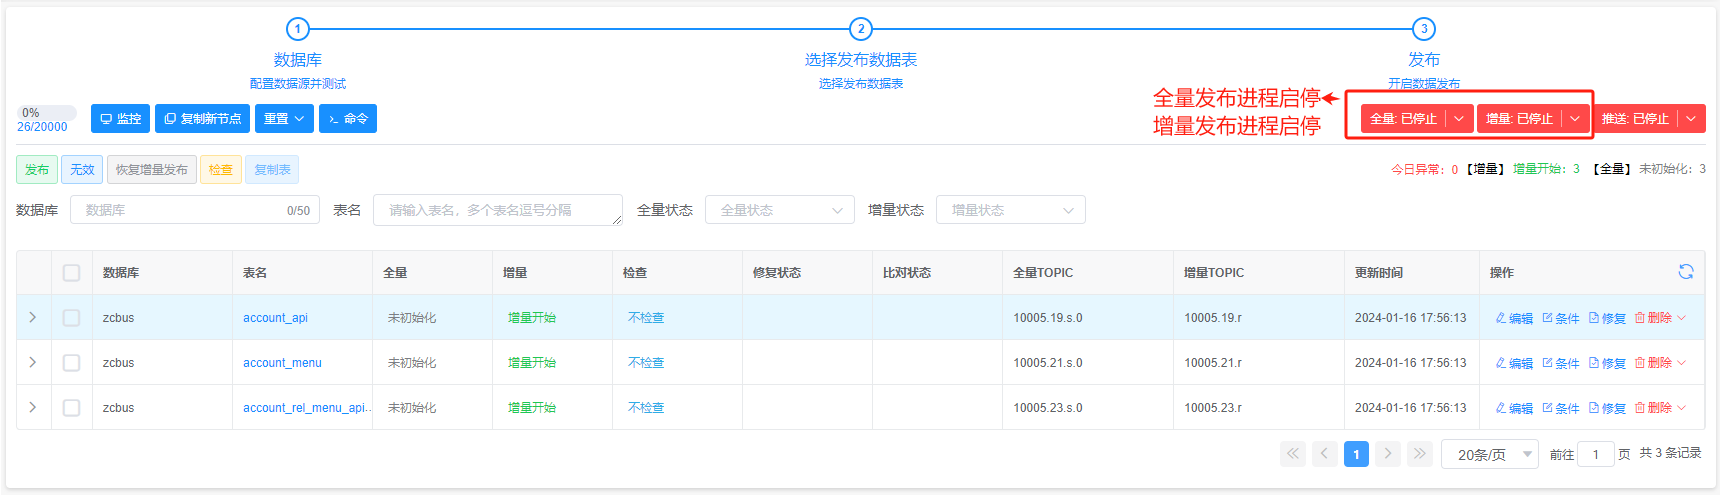Image resolution: width=1720 pixels, height=495 pixels.
Task: Click the 复制新节点 copy node button
Action: click(202, 119)
